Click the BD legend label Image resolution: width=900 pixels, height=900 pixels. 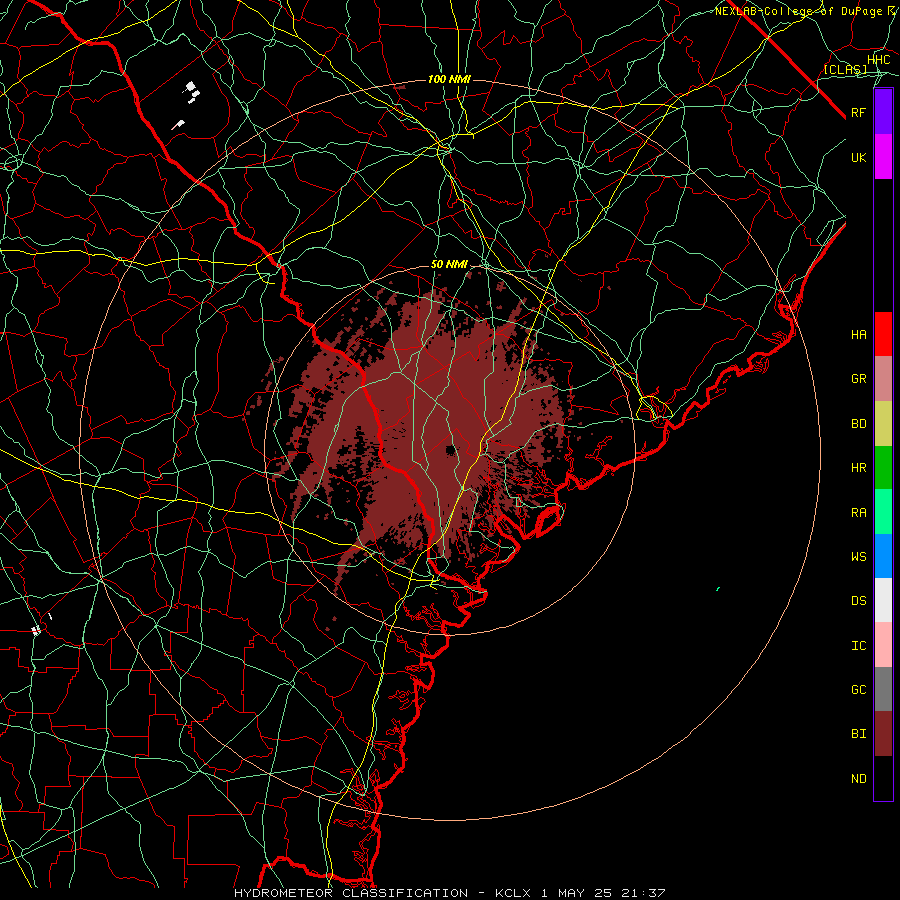click(x=859, y=424)
